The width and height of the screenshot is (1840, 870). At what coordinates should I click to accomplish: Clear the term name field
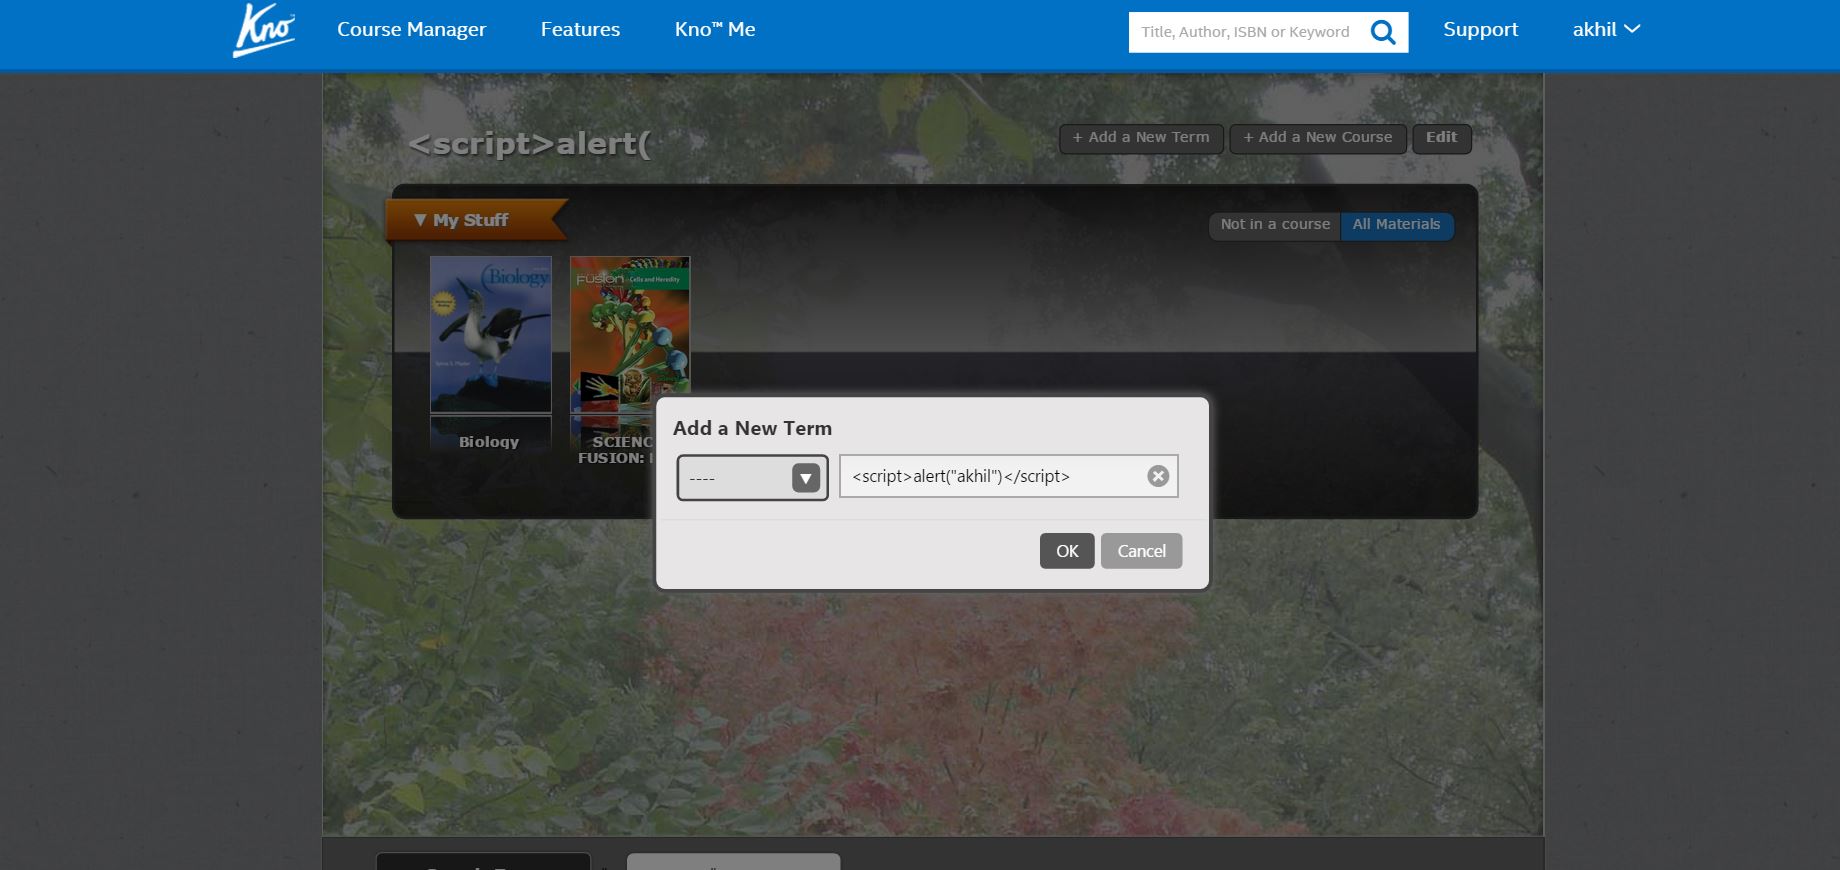tap(1158, 476)
